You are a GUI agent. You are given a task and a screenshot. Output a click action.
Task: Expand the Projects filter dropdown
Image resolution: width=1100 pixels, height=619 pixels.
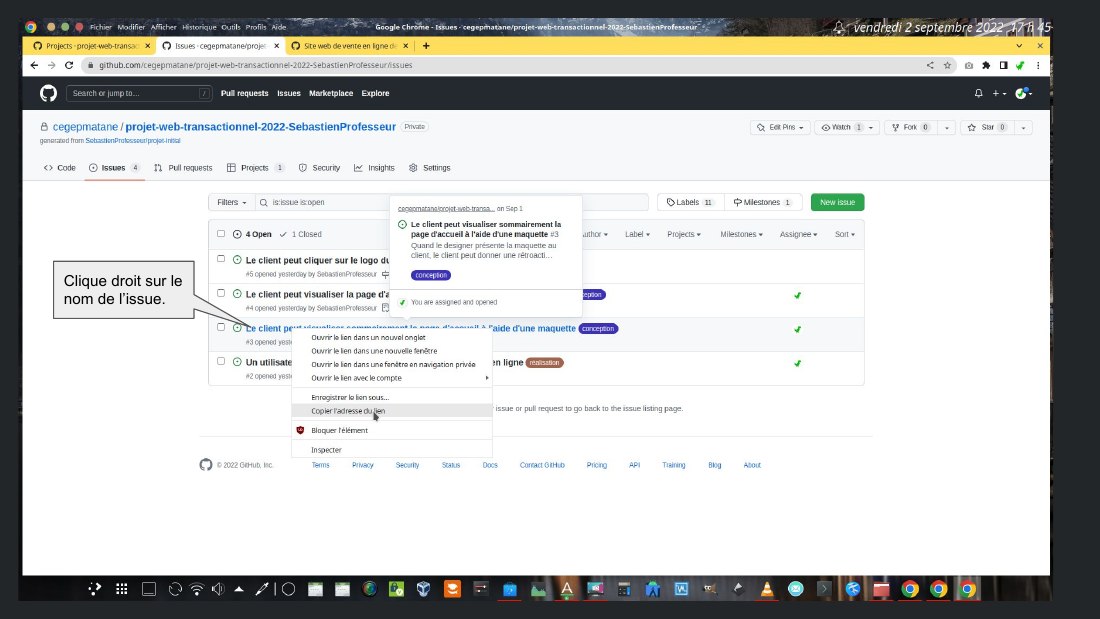click(684, 234)
